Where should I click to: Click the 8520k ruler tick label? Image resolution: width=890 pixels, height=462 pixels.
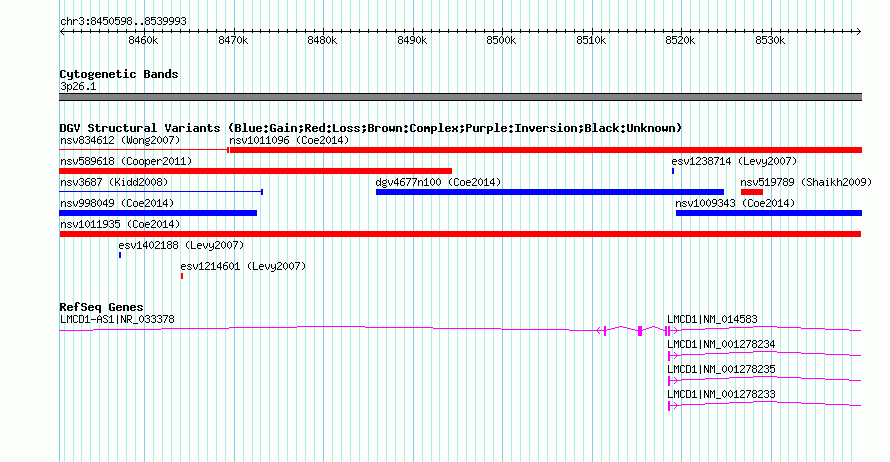point(681,41)
